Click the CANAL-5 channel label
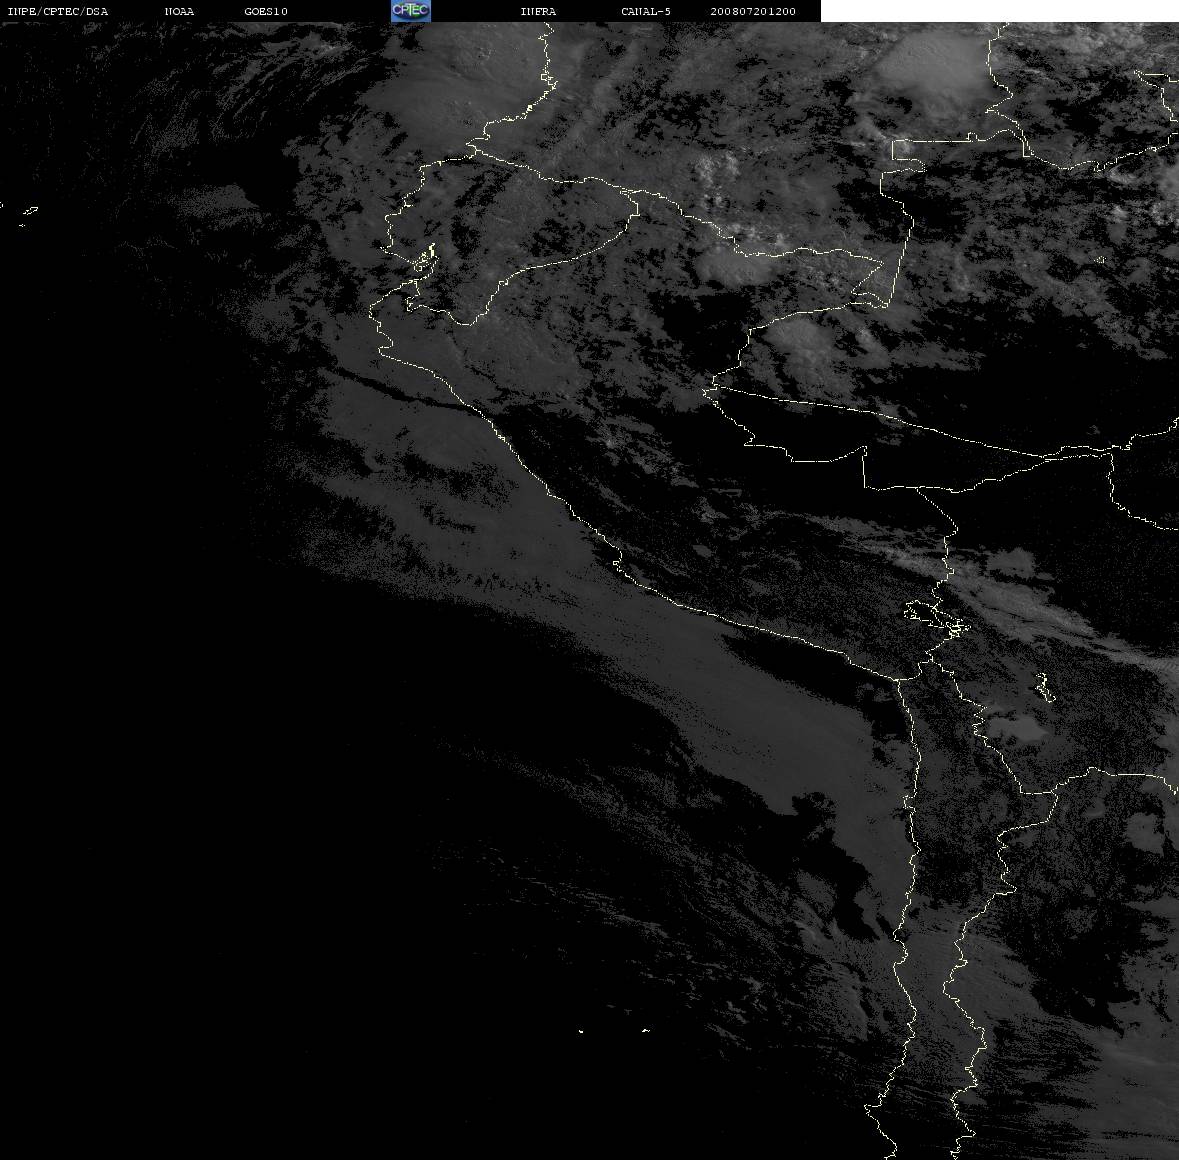Viewport: 1179px width, 1160px height. point(646,11)
